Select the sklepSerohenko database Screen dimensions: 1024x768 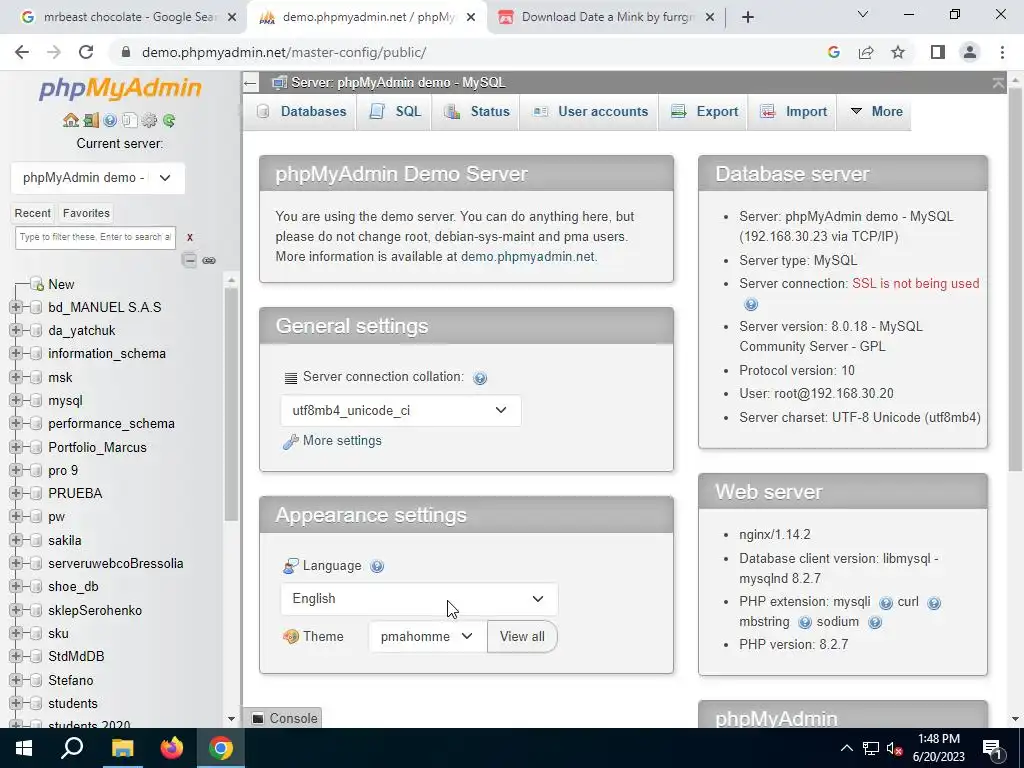(x=95, y=611)
